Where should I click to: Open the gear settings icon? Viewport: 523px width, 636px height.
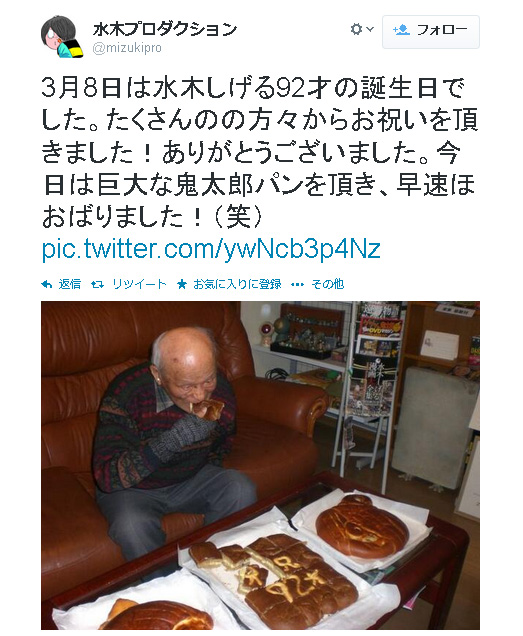tap(356, 29)
